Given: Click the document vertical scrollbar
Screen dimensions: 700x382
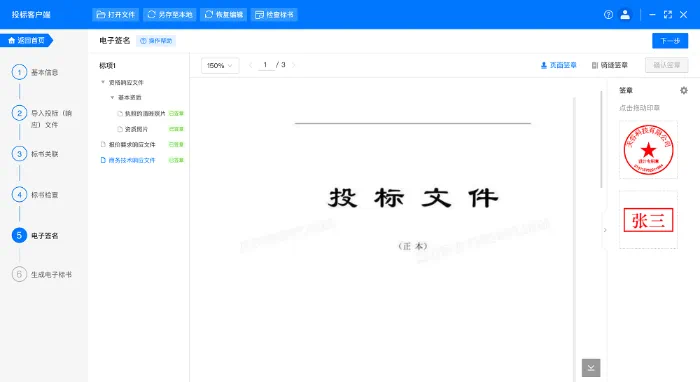Looking at the screenshot, I should 601,139.
